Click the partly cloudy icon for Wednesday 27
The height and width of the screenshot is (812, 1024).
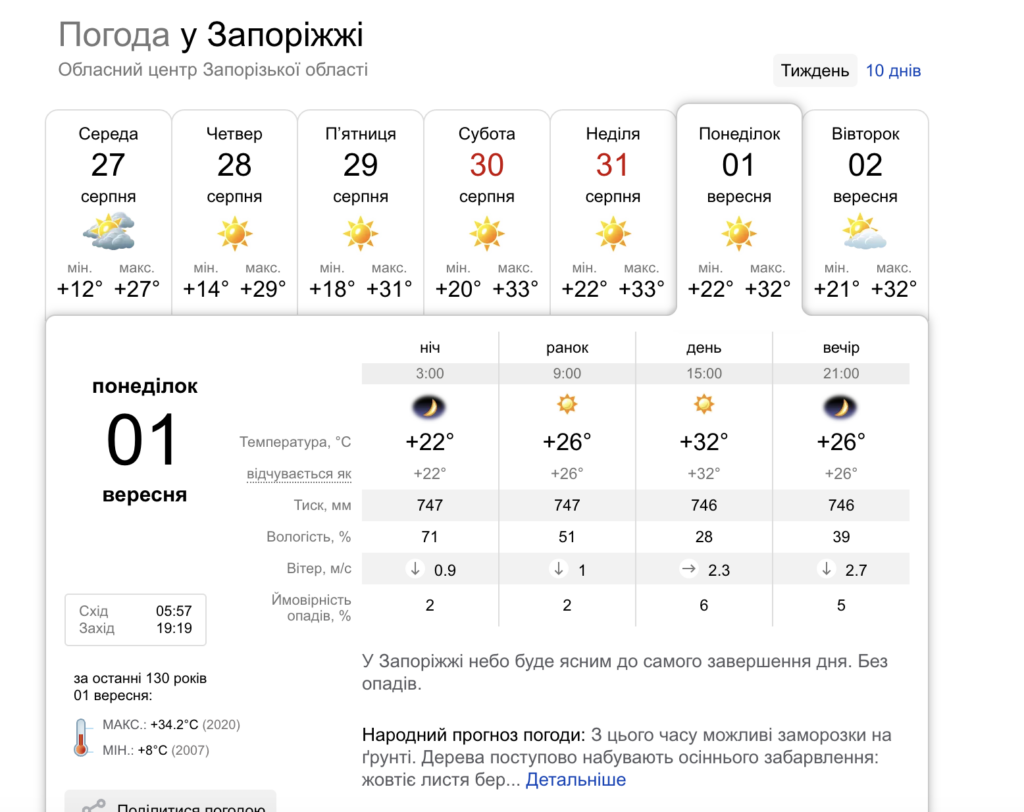click(x=108, y=232)
